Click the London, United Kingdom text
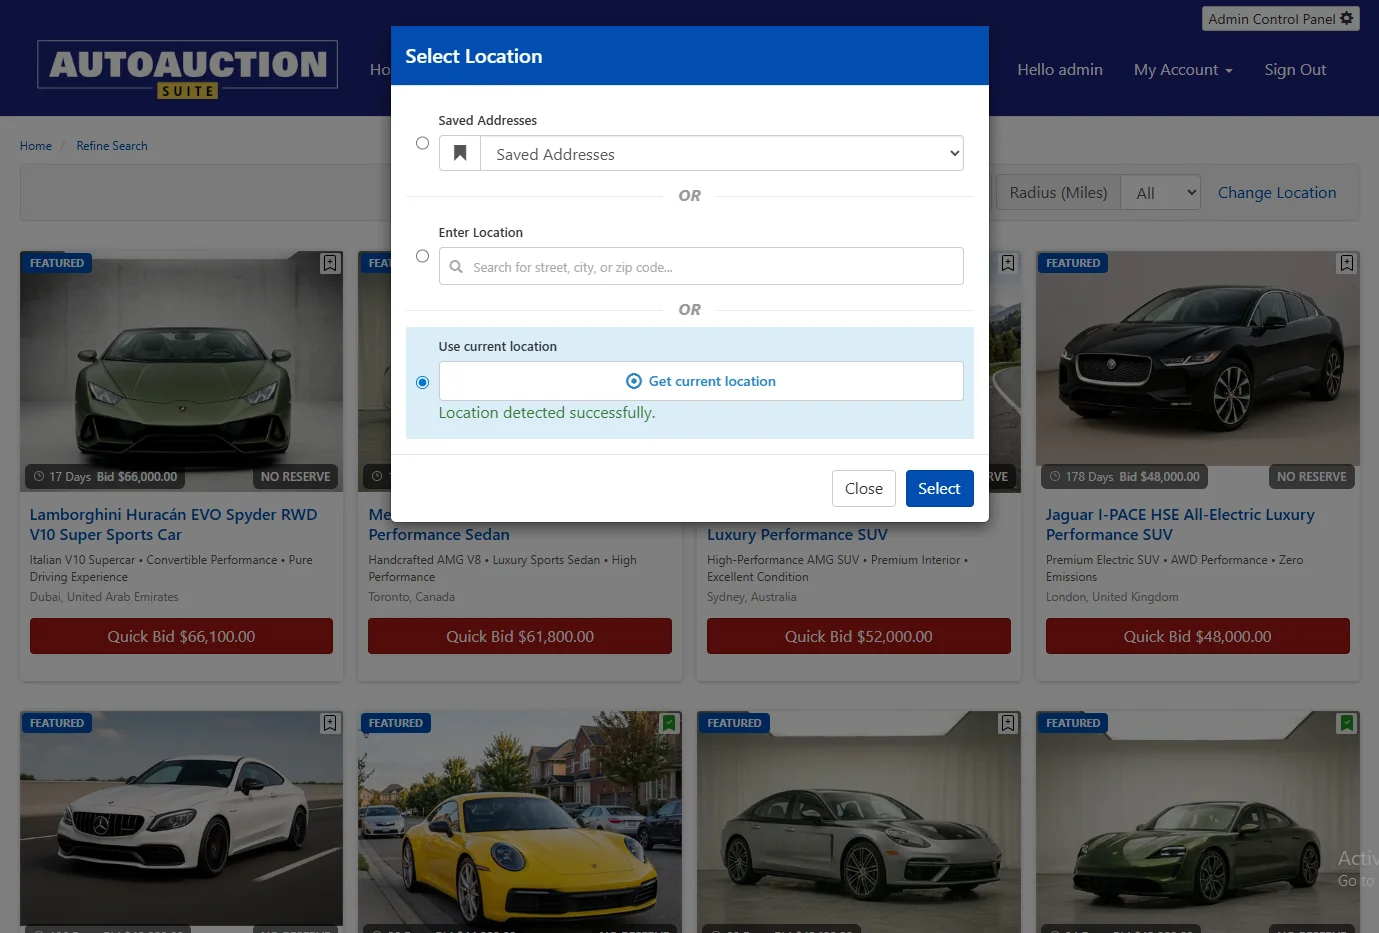Viewport: 1379px width, 933px height. tap(1112, 597)
